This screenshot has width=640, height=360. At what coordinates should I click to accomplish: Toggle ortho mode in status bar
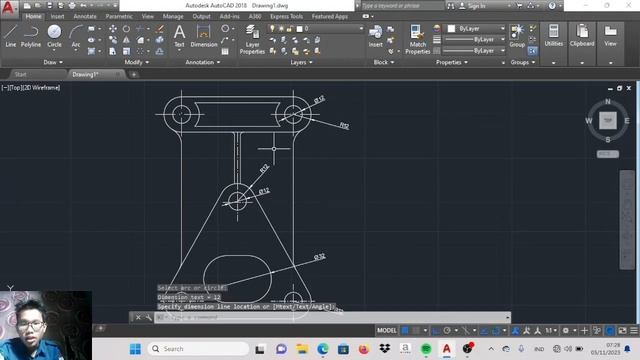point(436,330)
